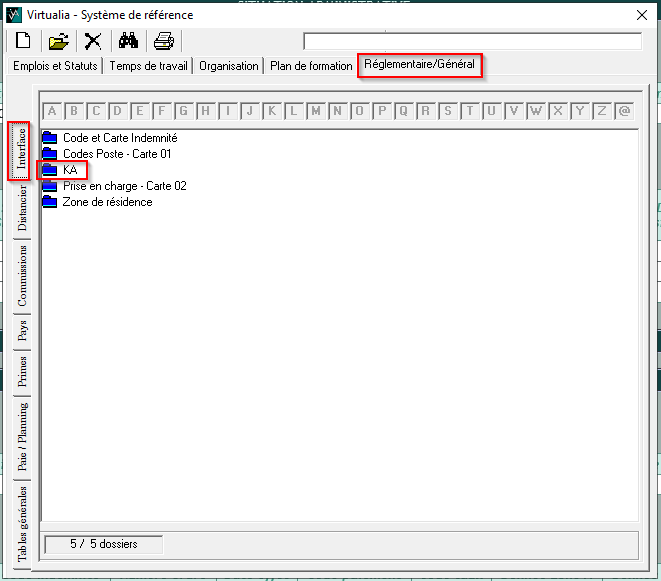Filter list by letter A button
The width and height of the screenshot is (661, 581).
(x=53, y=111)
